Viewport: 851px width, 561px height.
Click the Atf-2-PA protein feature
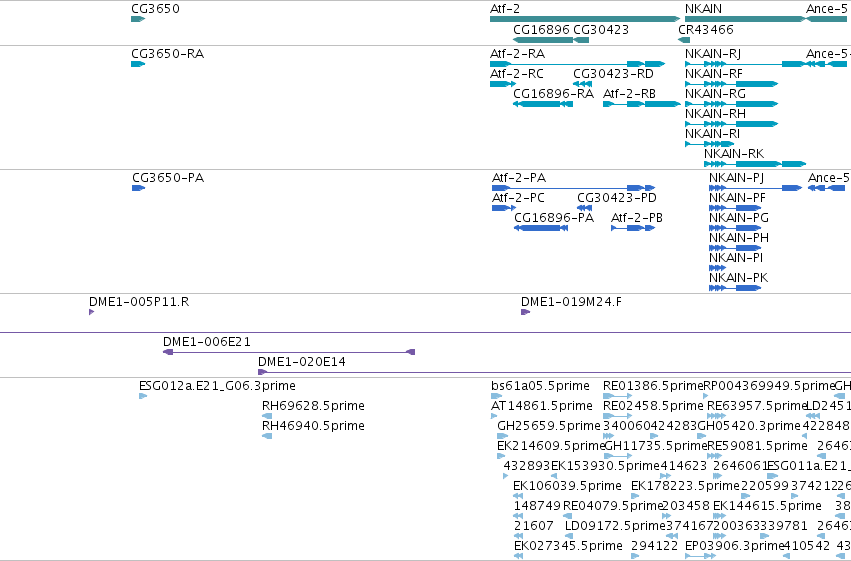coord(574,188)
